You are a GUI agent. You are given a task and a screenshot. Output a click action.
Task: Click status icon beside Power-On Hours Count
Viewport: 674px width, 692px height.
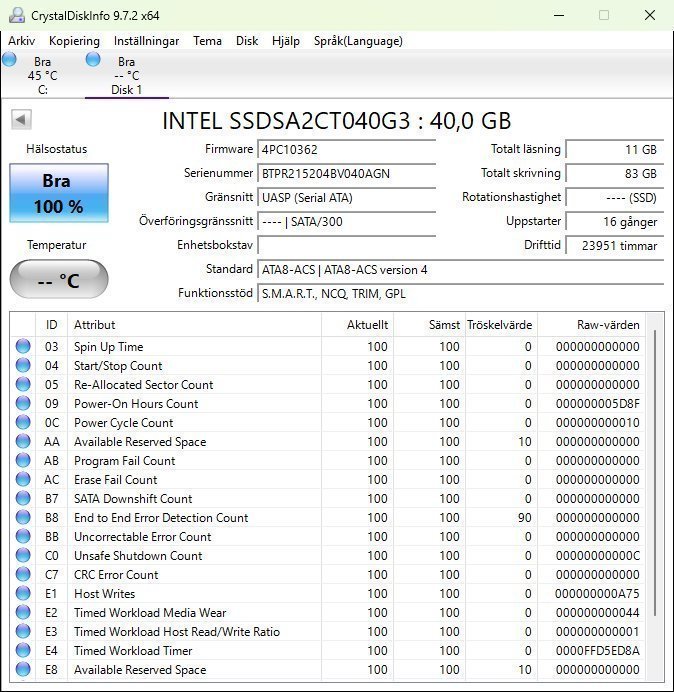pyautogui.click(x=23, y=404)
